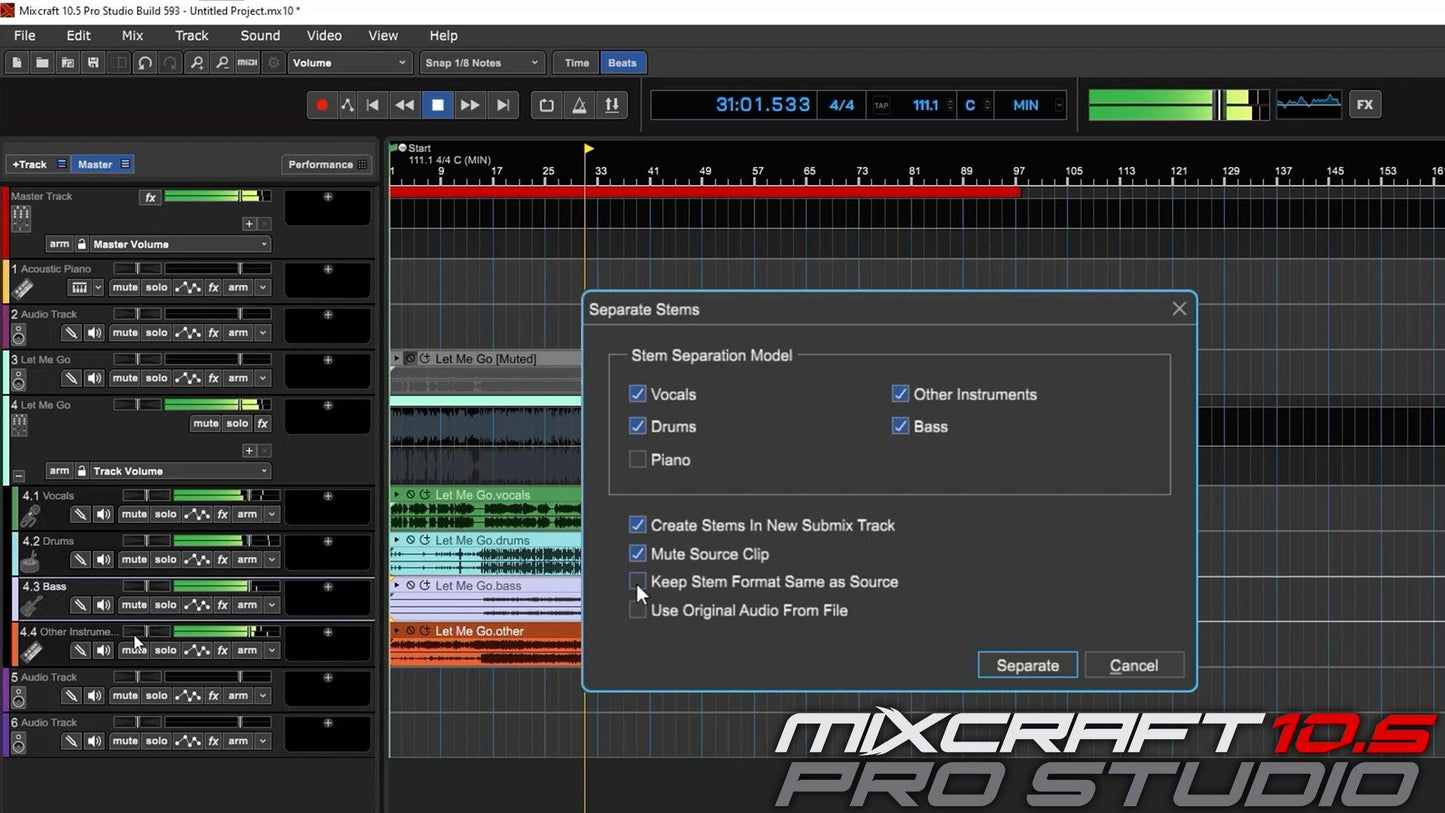The height and width of the screenshot is (813, 1445).
Task: Click the automation curve icon on Acoustic Piano
Action: [x=190, y=287]
